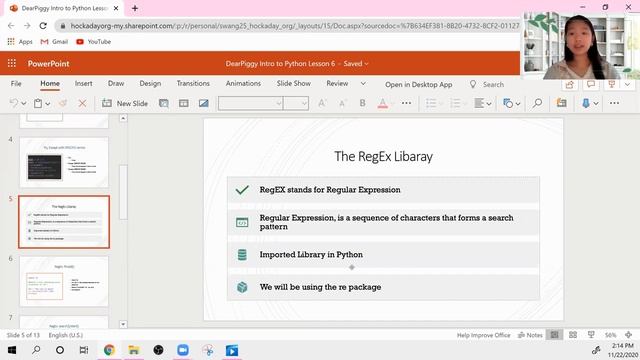Click the Fit to window icon
The width and height of the screenshot is (640, 360).
[x=629, y=335]
